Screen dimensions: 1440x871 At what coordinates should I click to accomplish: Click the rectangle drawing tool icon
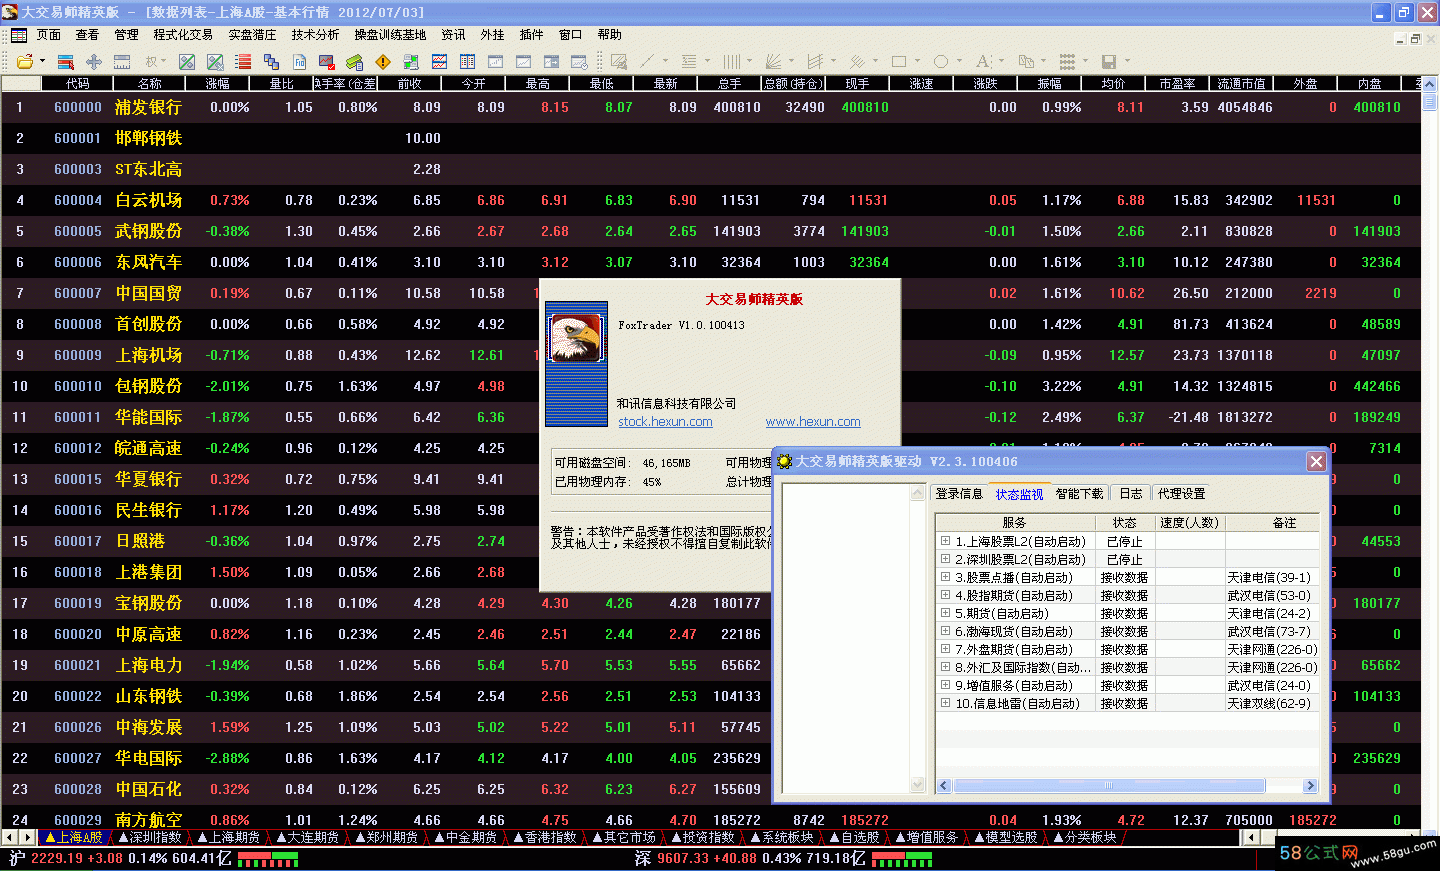coord(899,61)
